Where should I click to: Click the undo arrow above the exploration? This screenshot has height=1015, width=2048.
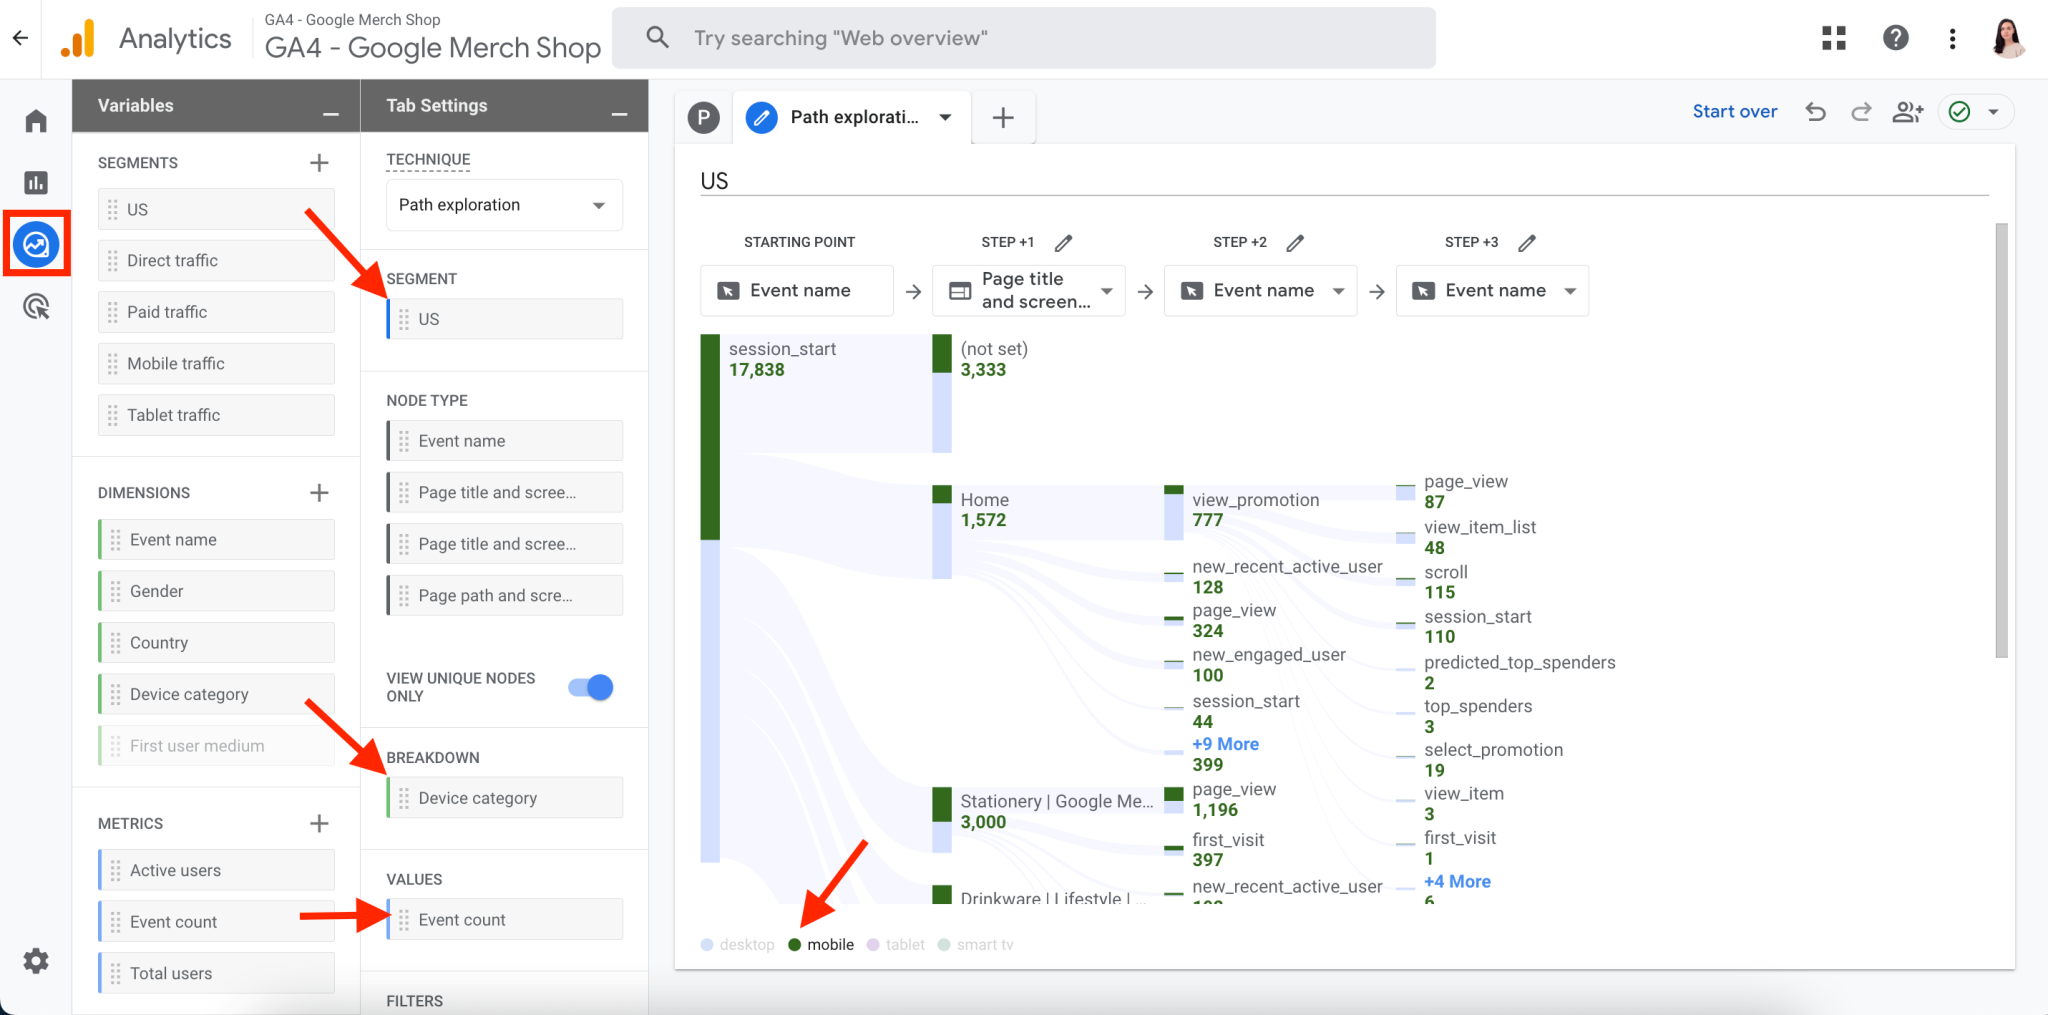click(1815, 112)
